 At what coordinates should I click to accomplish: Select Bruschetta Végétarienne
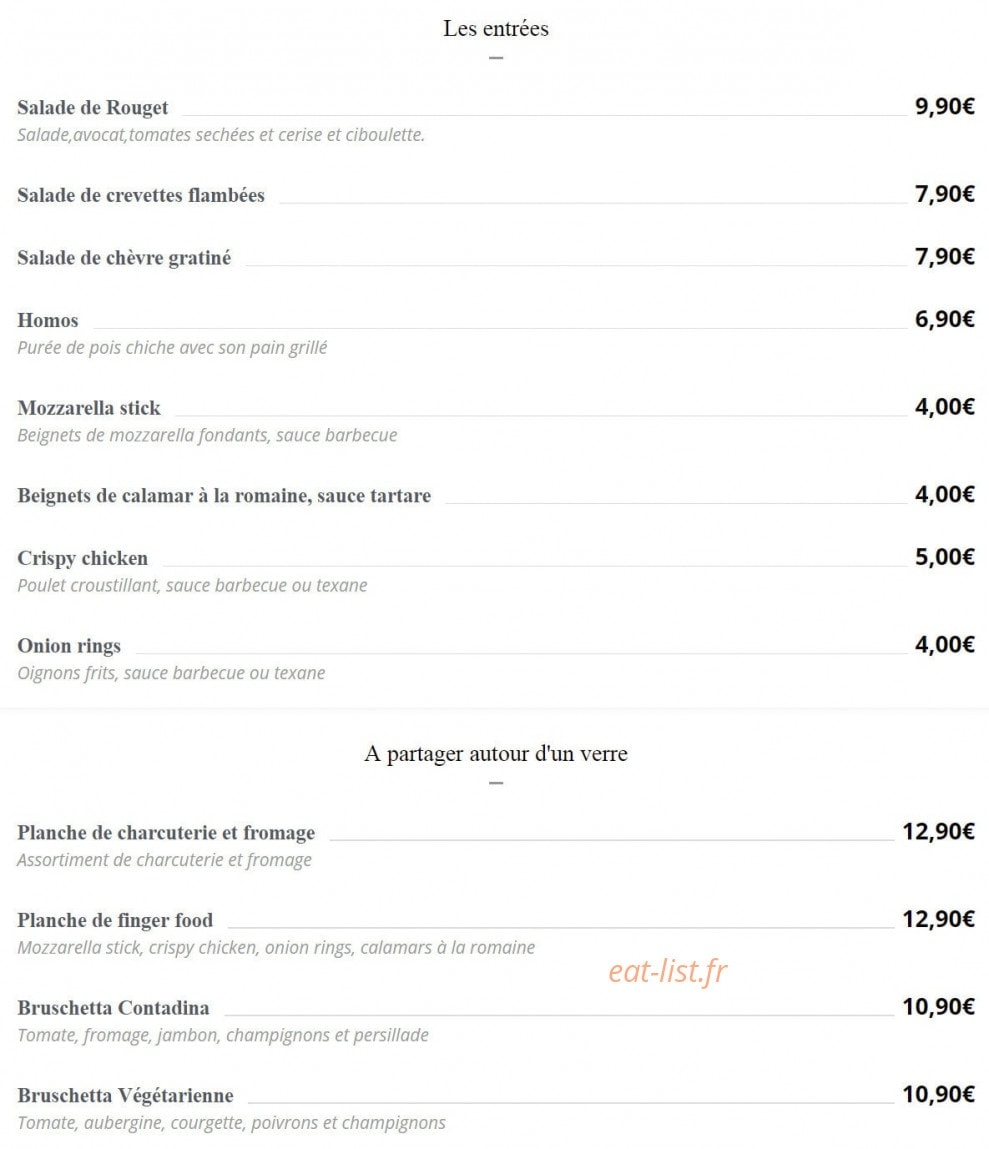(x=126, y=1096)
